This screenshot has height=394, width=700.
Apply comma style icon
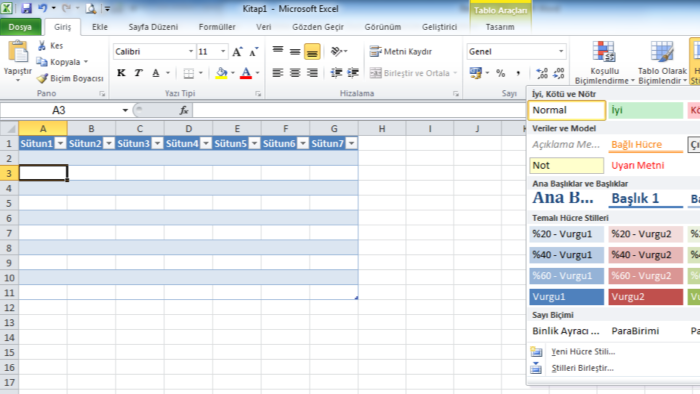coord(518,73)
